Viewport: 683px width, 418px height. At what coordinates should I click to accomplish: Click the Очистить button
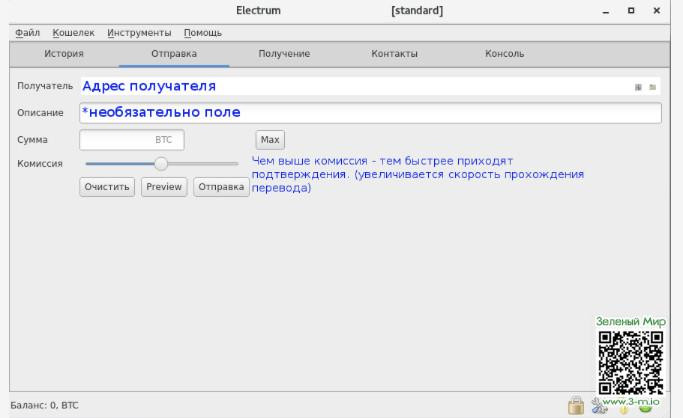pyautogui.click(x=107, y=187)
